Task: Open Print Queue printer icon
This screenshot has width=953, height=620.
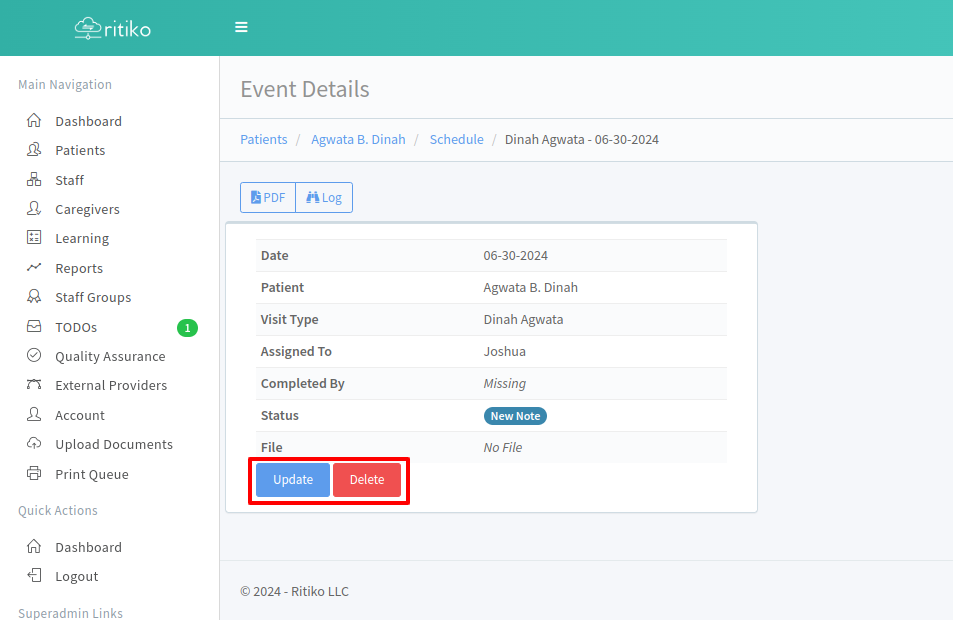Action: pos(34,474)
